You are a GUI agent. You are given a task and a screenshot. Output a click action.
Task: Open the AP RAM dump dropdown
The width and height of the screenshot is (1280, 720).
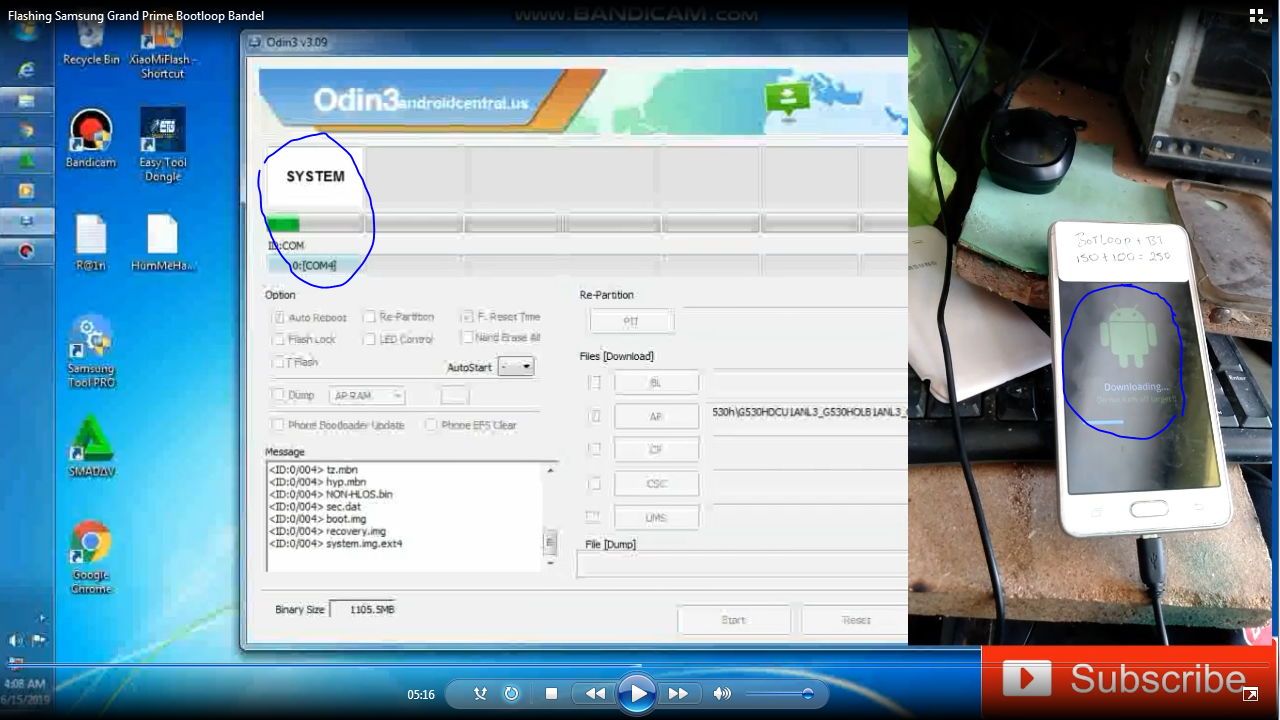pos(367,396)
